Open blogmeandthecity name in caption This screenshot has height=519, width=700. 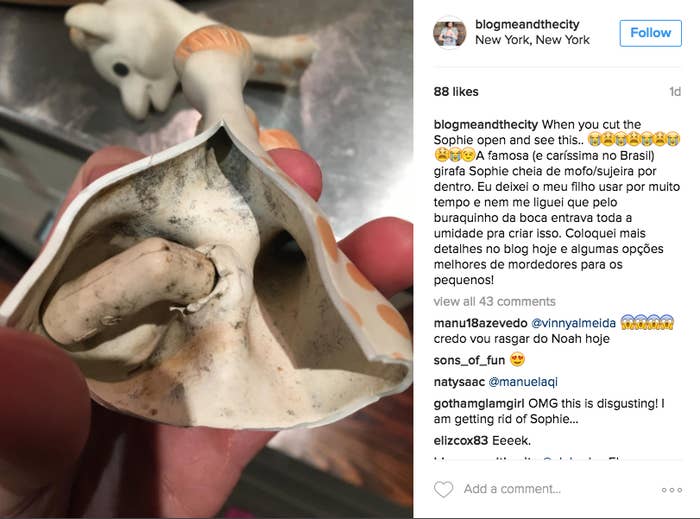point(486,125)
